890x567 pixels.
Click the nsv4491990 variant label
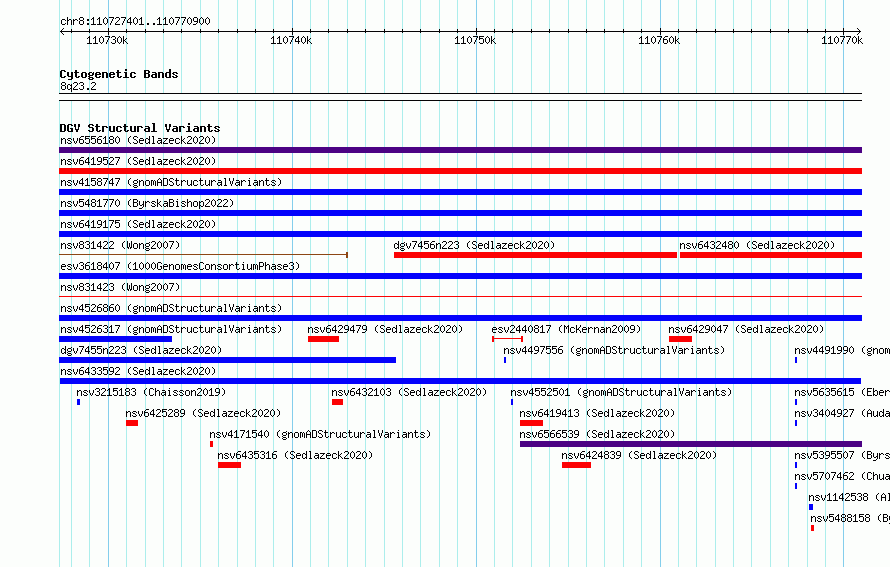click(842, 350)
